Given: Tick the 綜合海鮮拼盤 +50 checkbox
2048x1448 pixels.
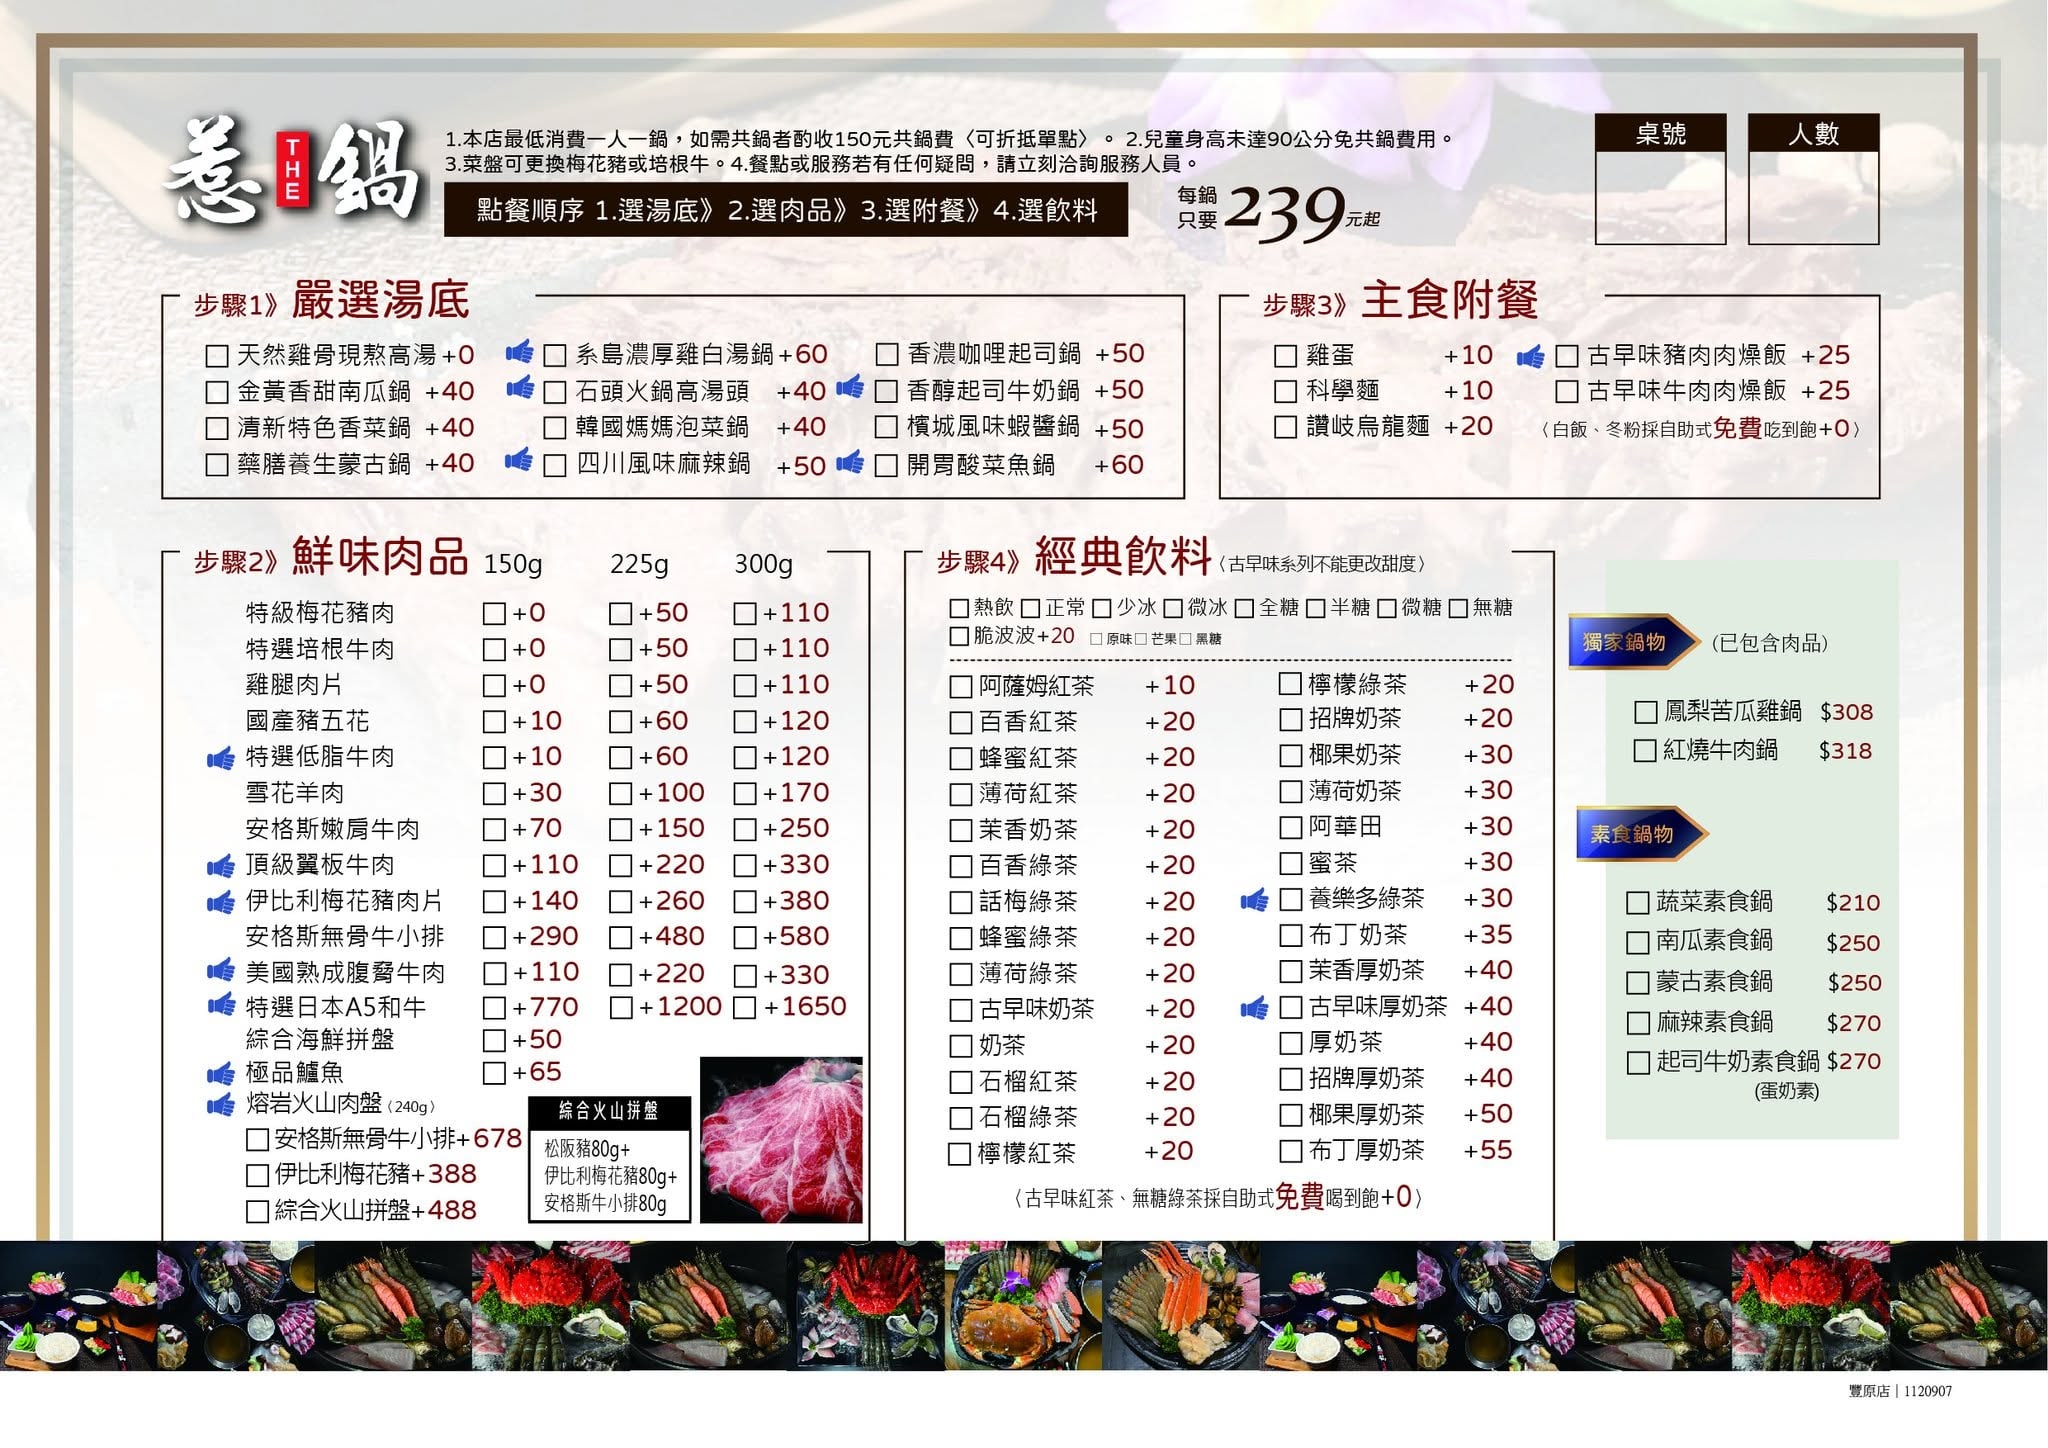Looking at the screenshot, I should click(x=494, y=1041).
